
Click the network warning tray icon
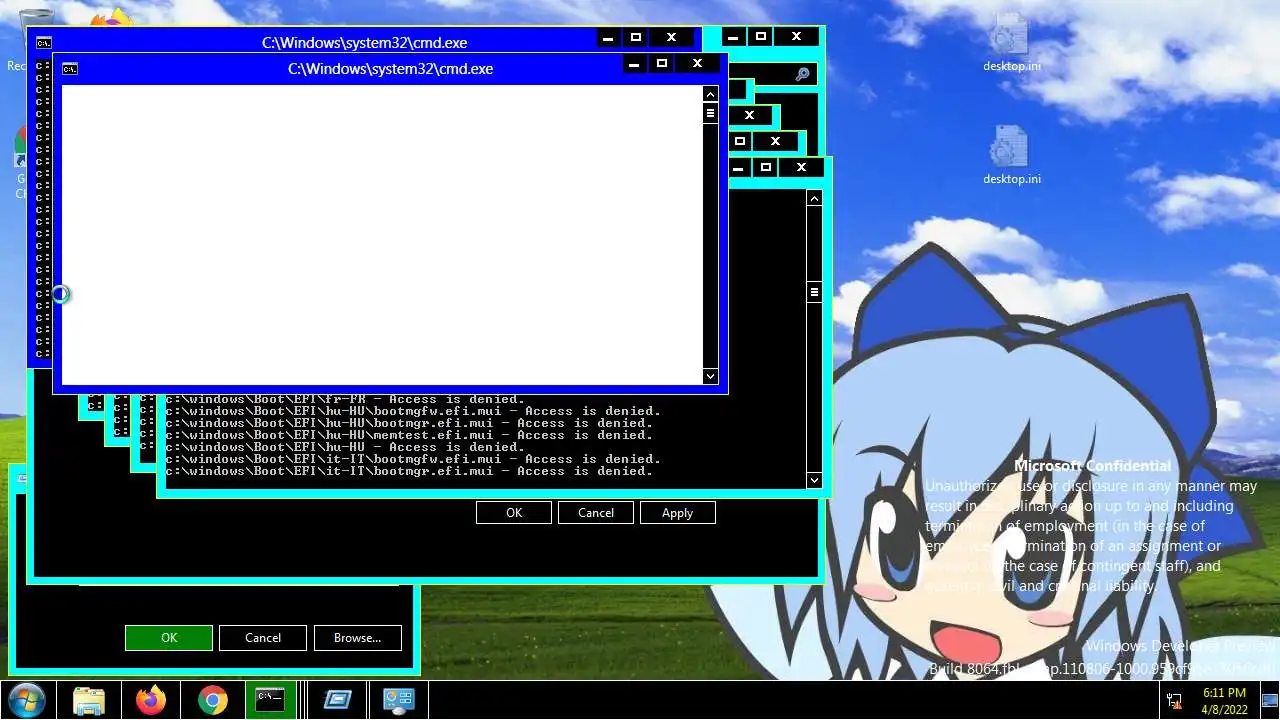coord(1174,700)
